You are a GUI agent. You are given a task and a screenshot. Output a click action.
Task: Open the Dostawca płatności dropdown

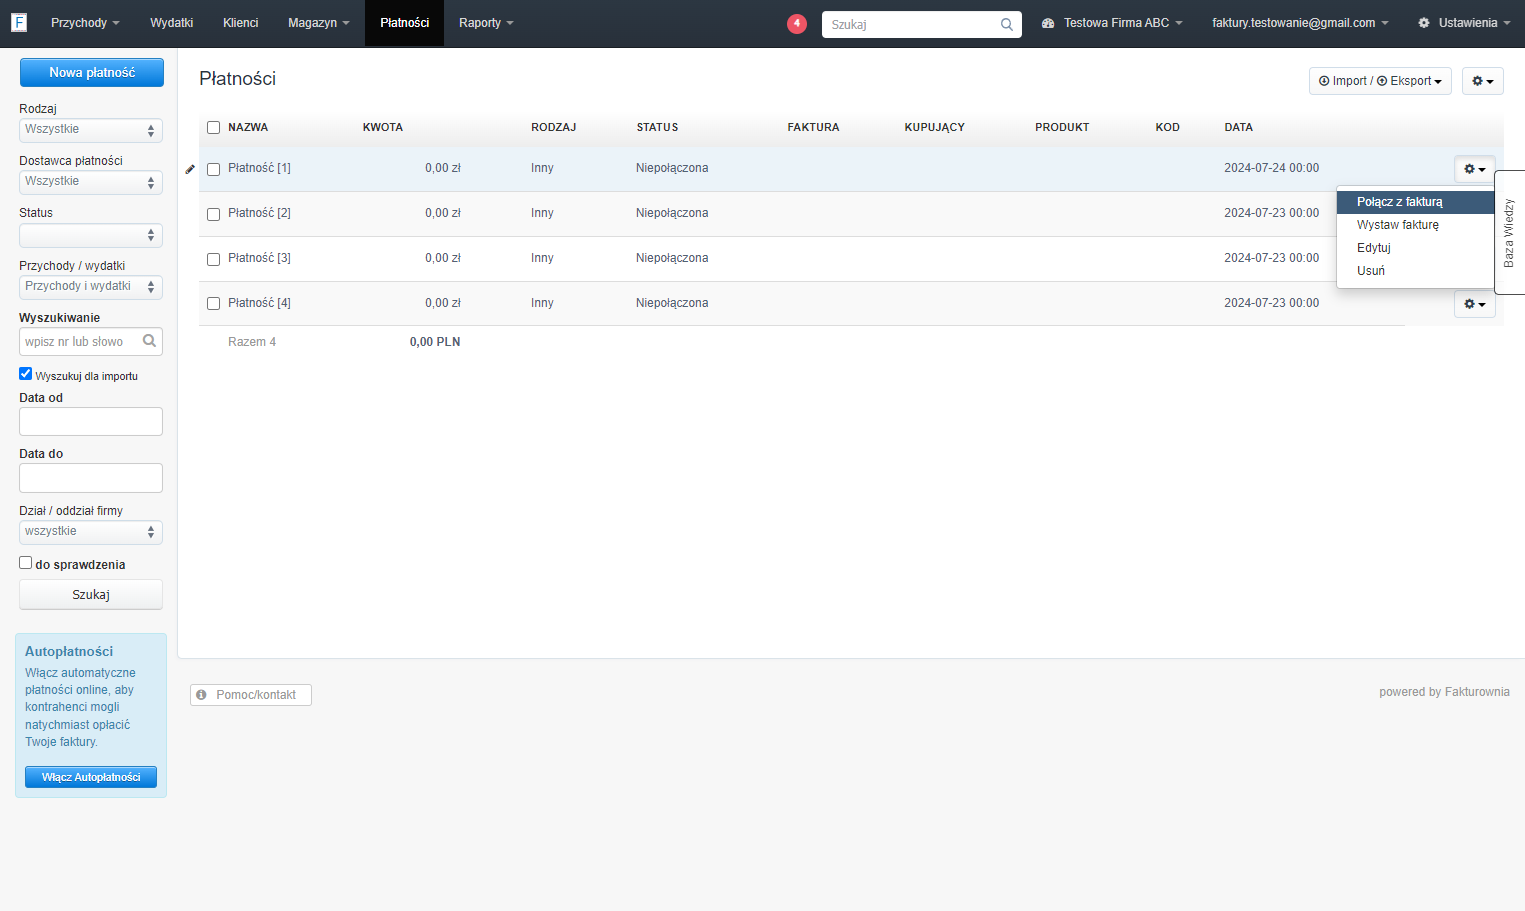(91, 182)
